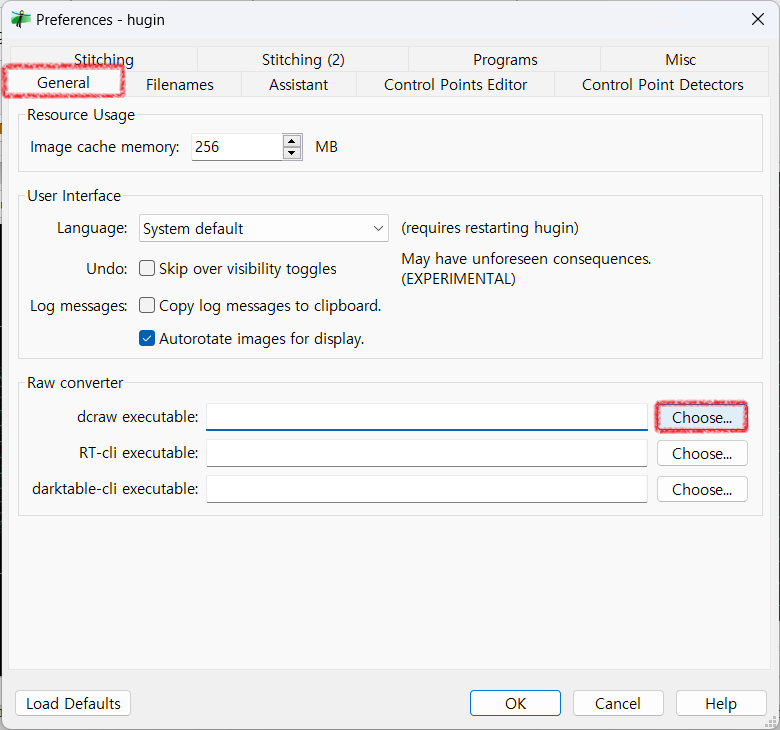Click the Load Defaults button
This screenshot has width=780, height=730.
click(x=73, y=703)
